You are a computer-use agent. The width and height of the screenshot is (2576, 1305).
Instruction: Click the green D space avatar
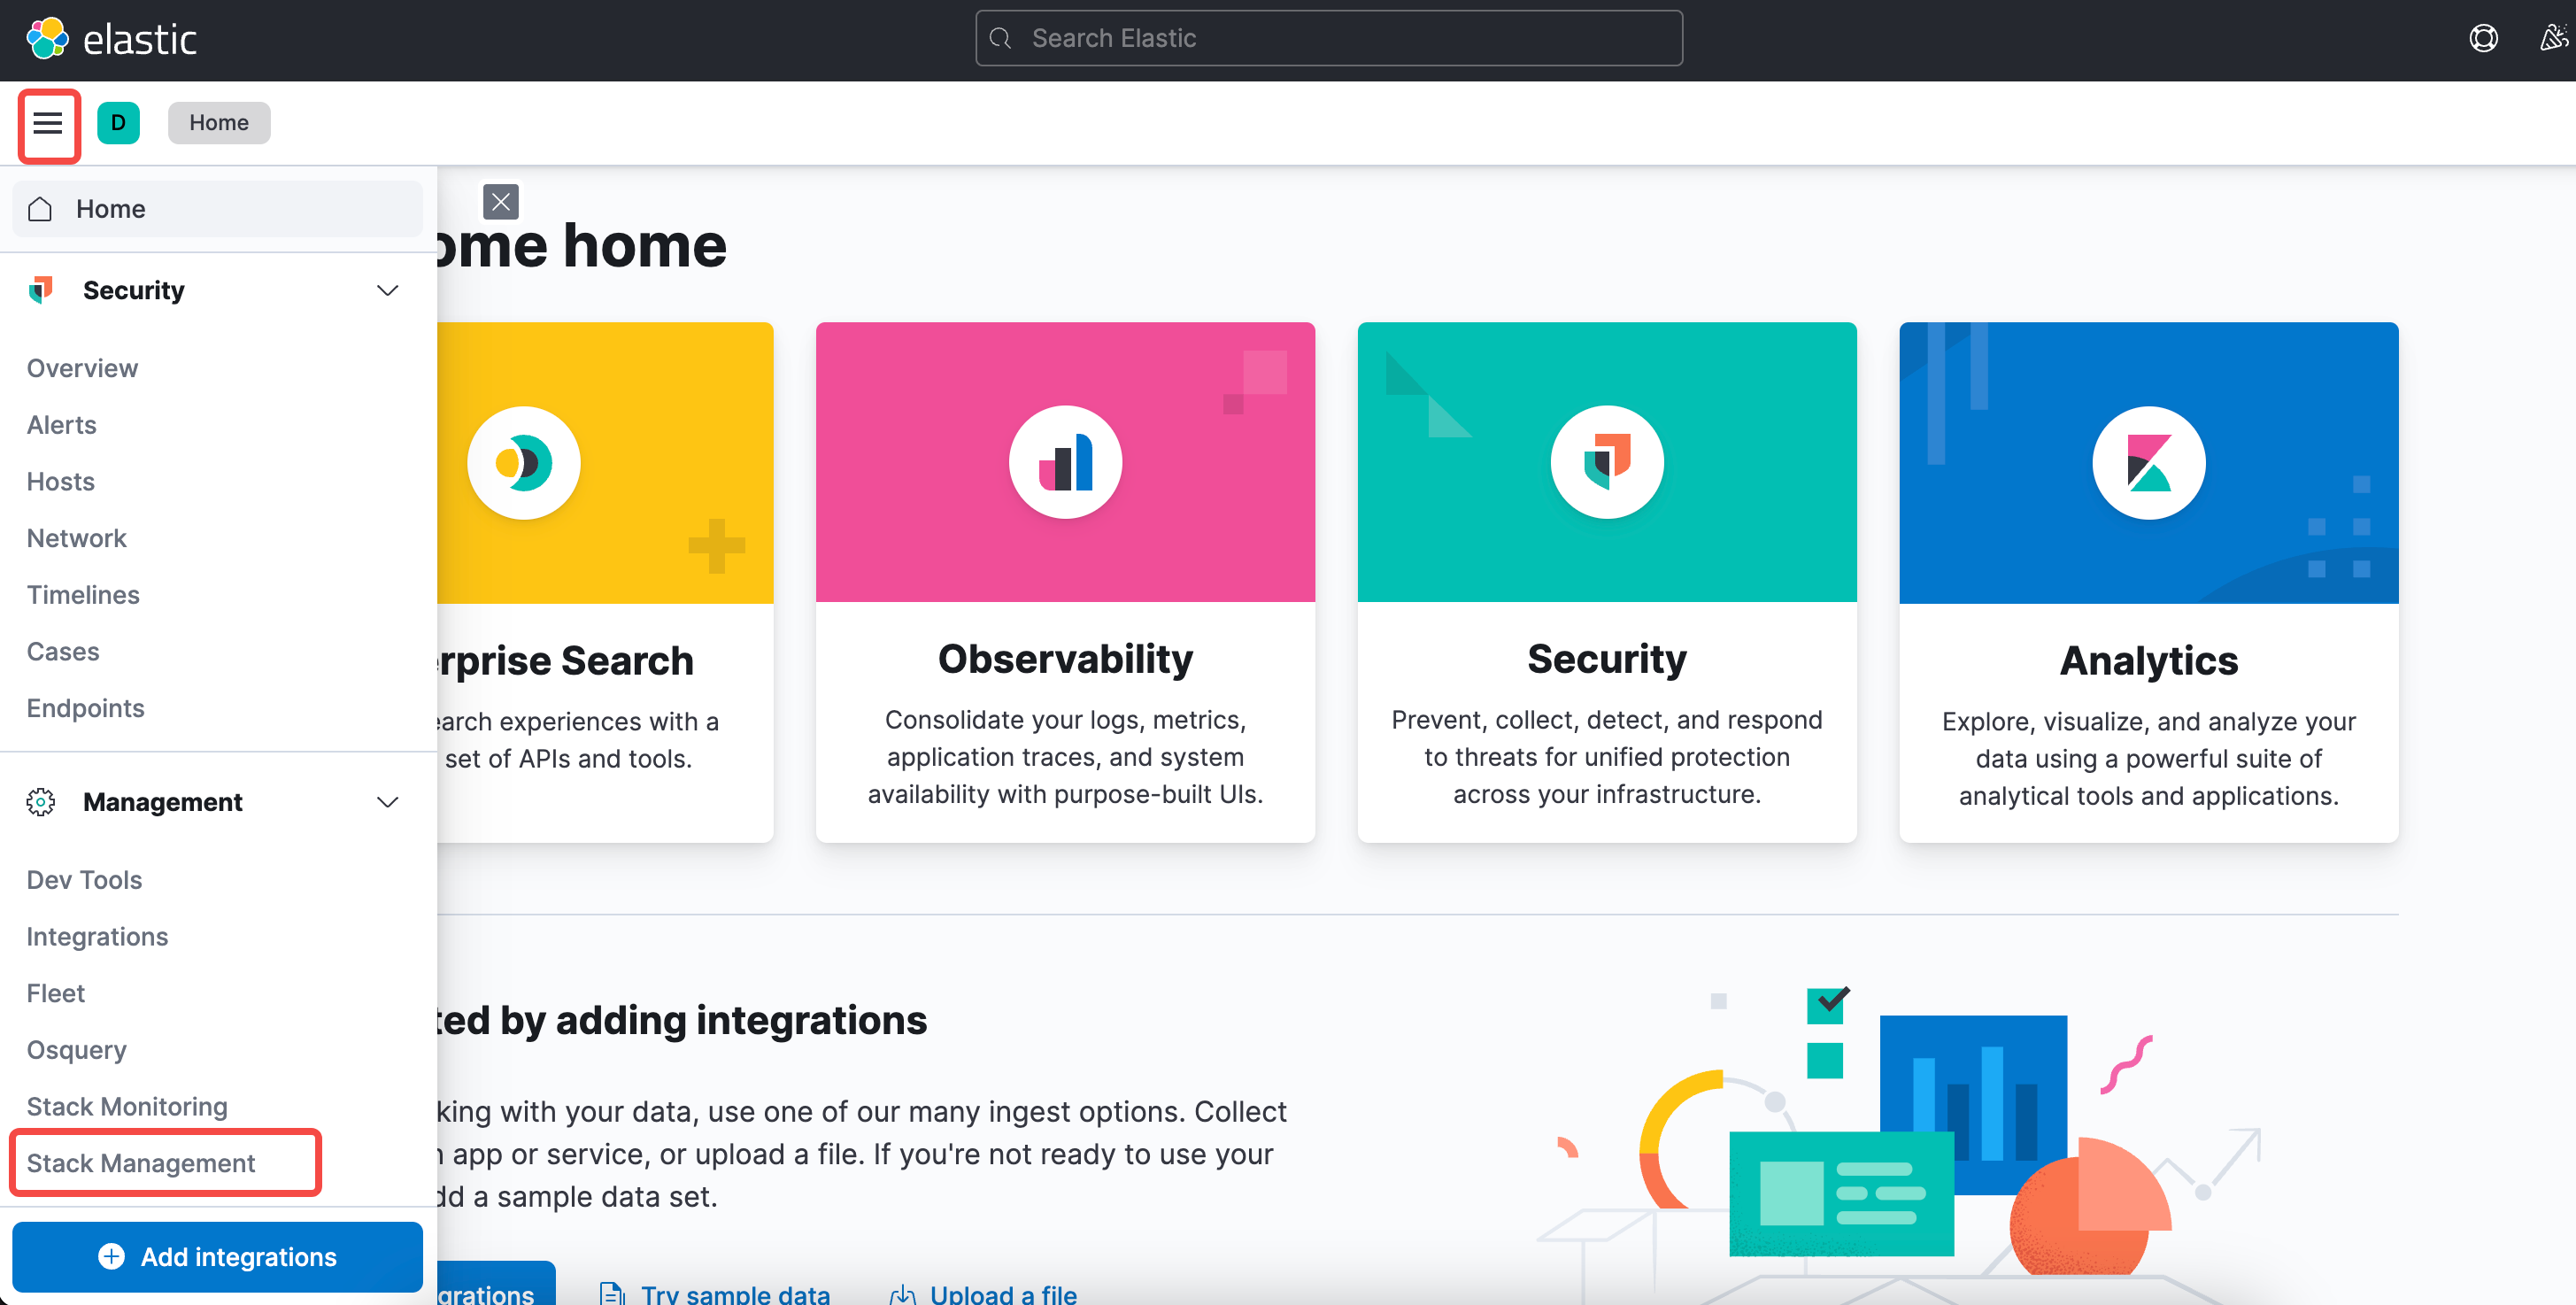coord(118,123)
